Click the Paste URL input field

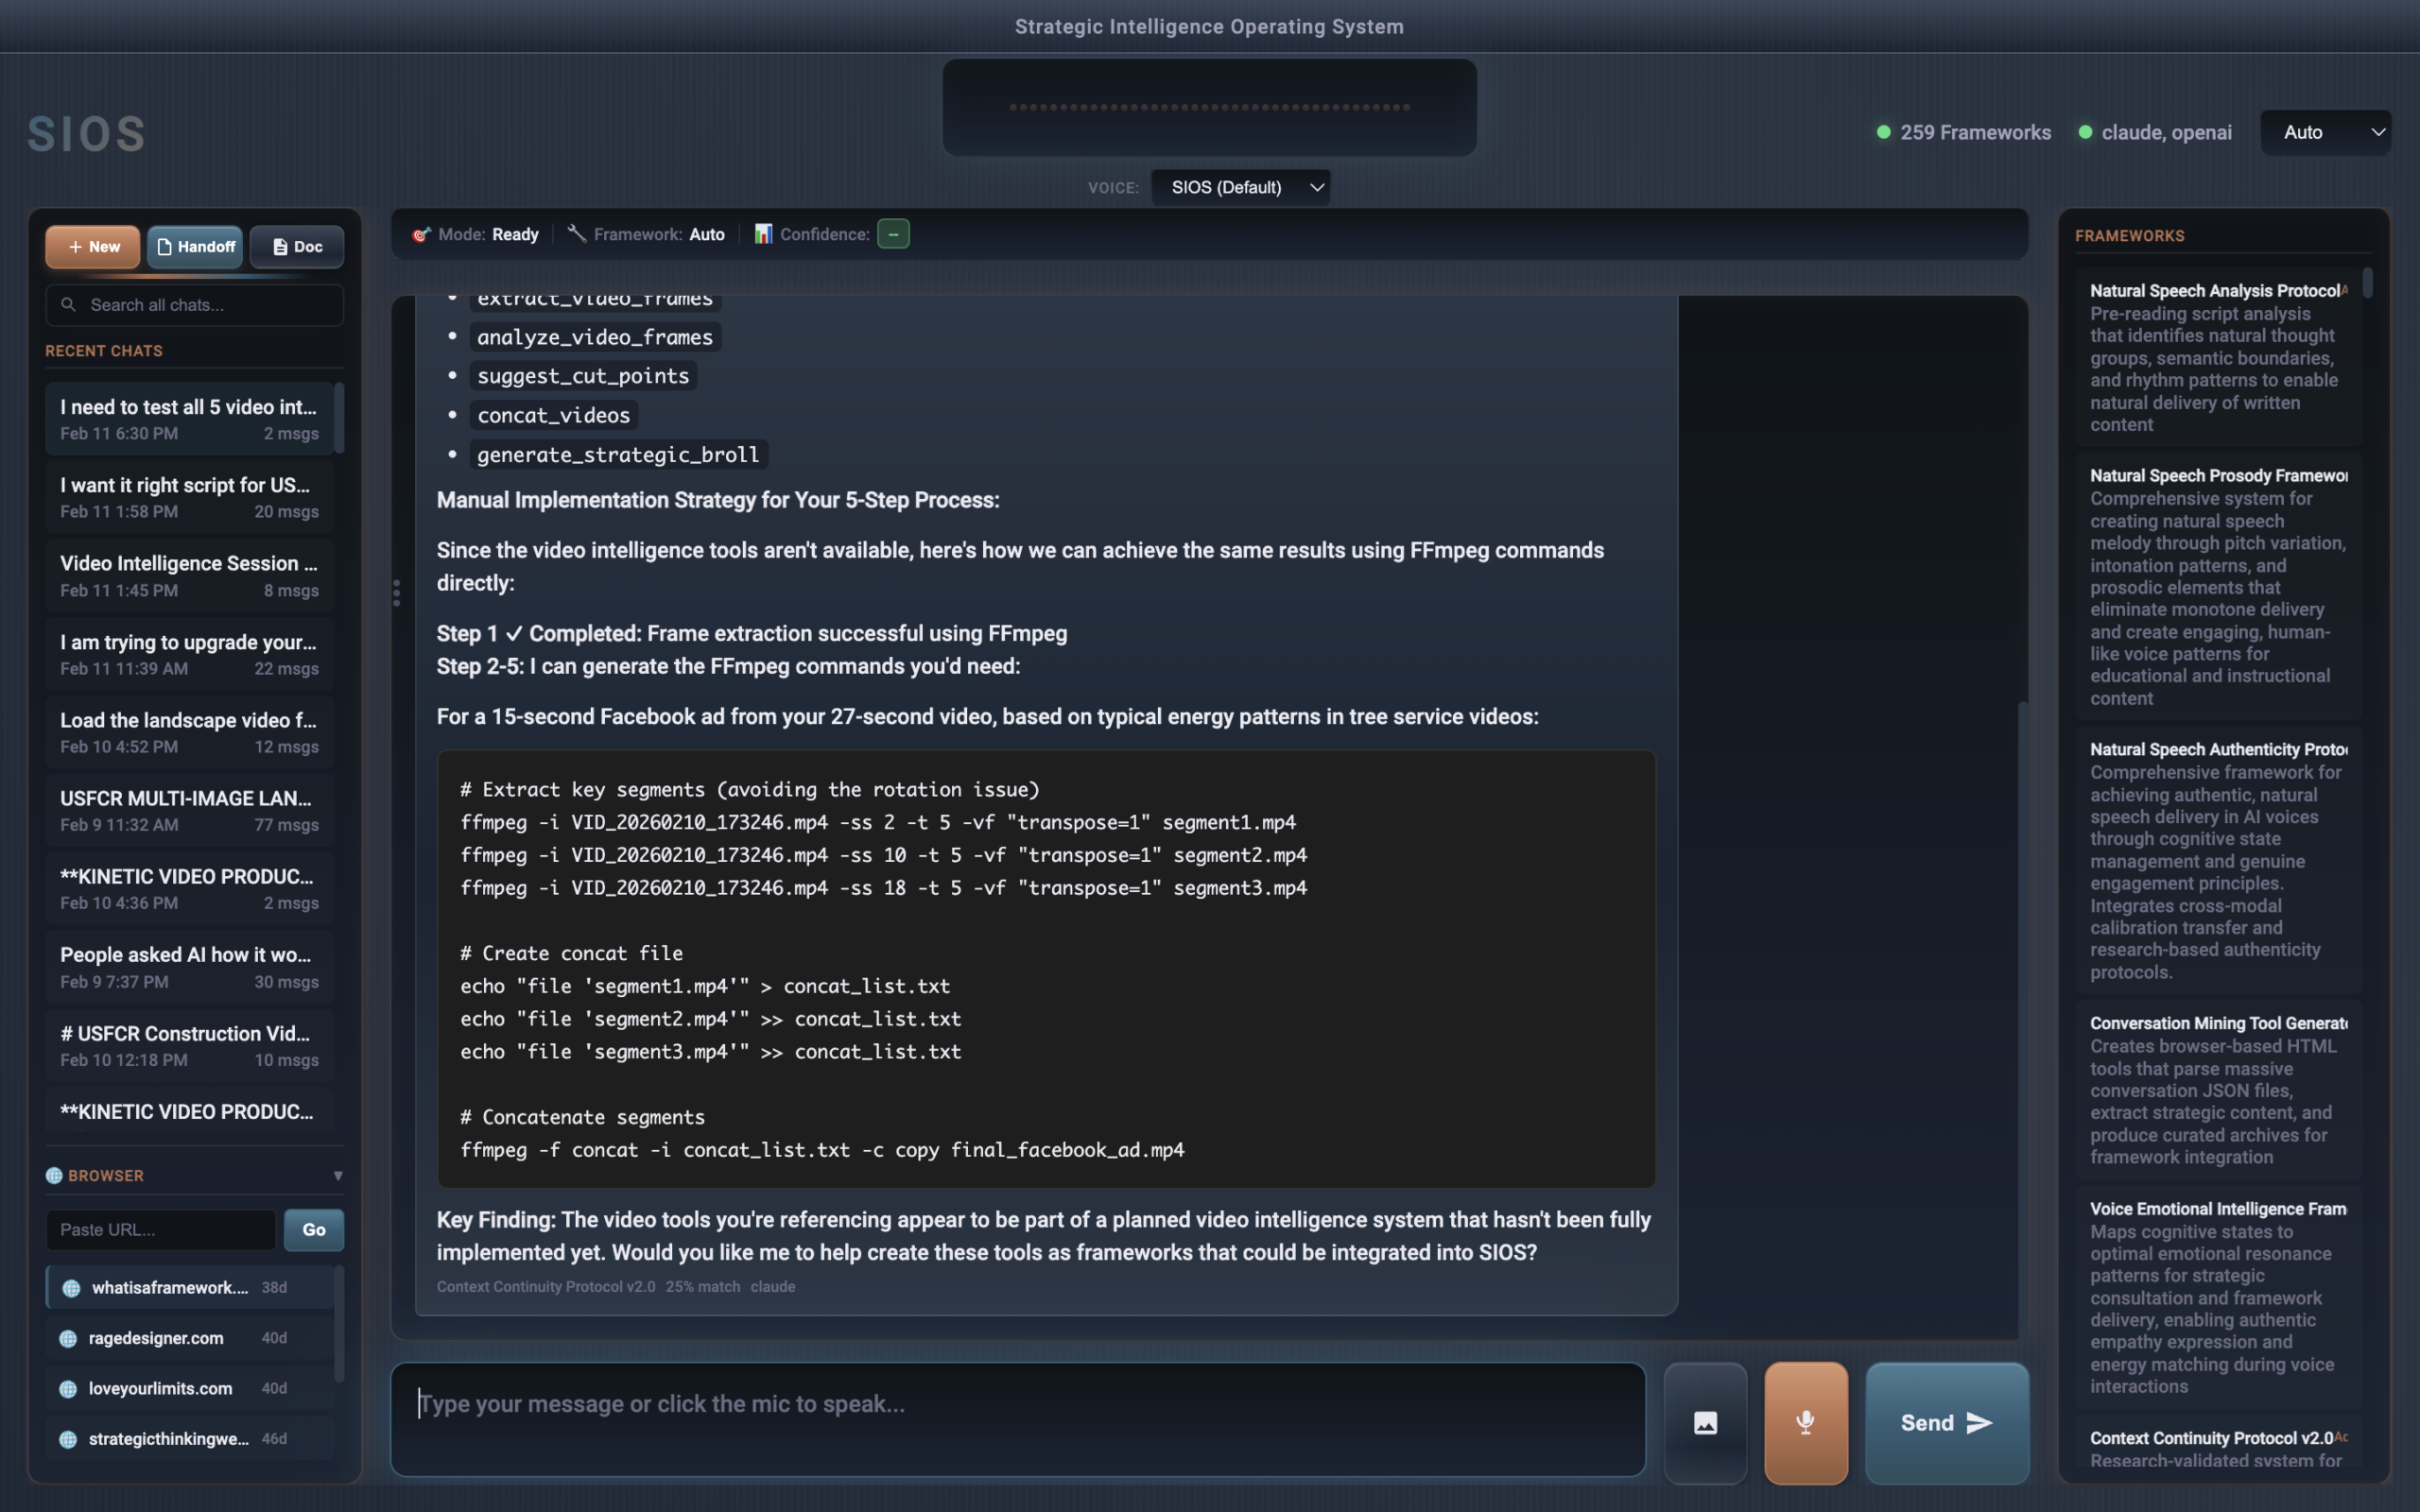pos(160,1230)
